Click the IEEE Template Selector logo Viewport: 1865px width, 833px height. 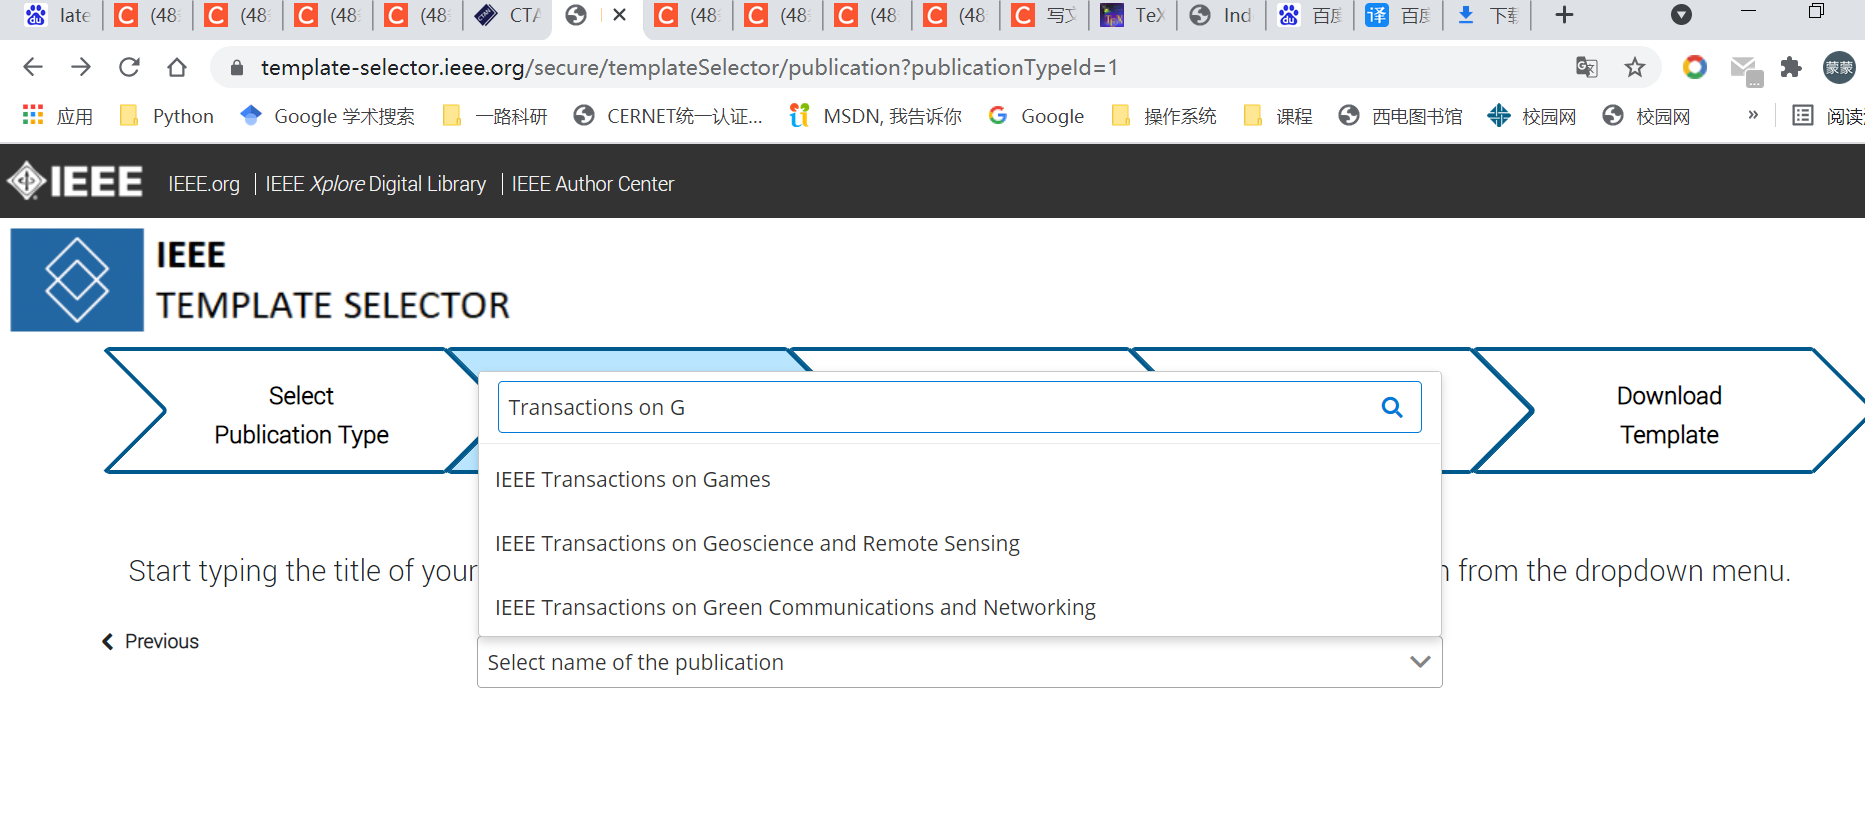click(x=260, y=280)
